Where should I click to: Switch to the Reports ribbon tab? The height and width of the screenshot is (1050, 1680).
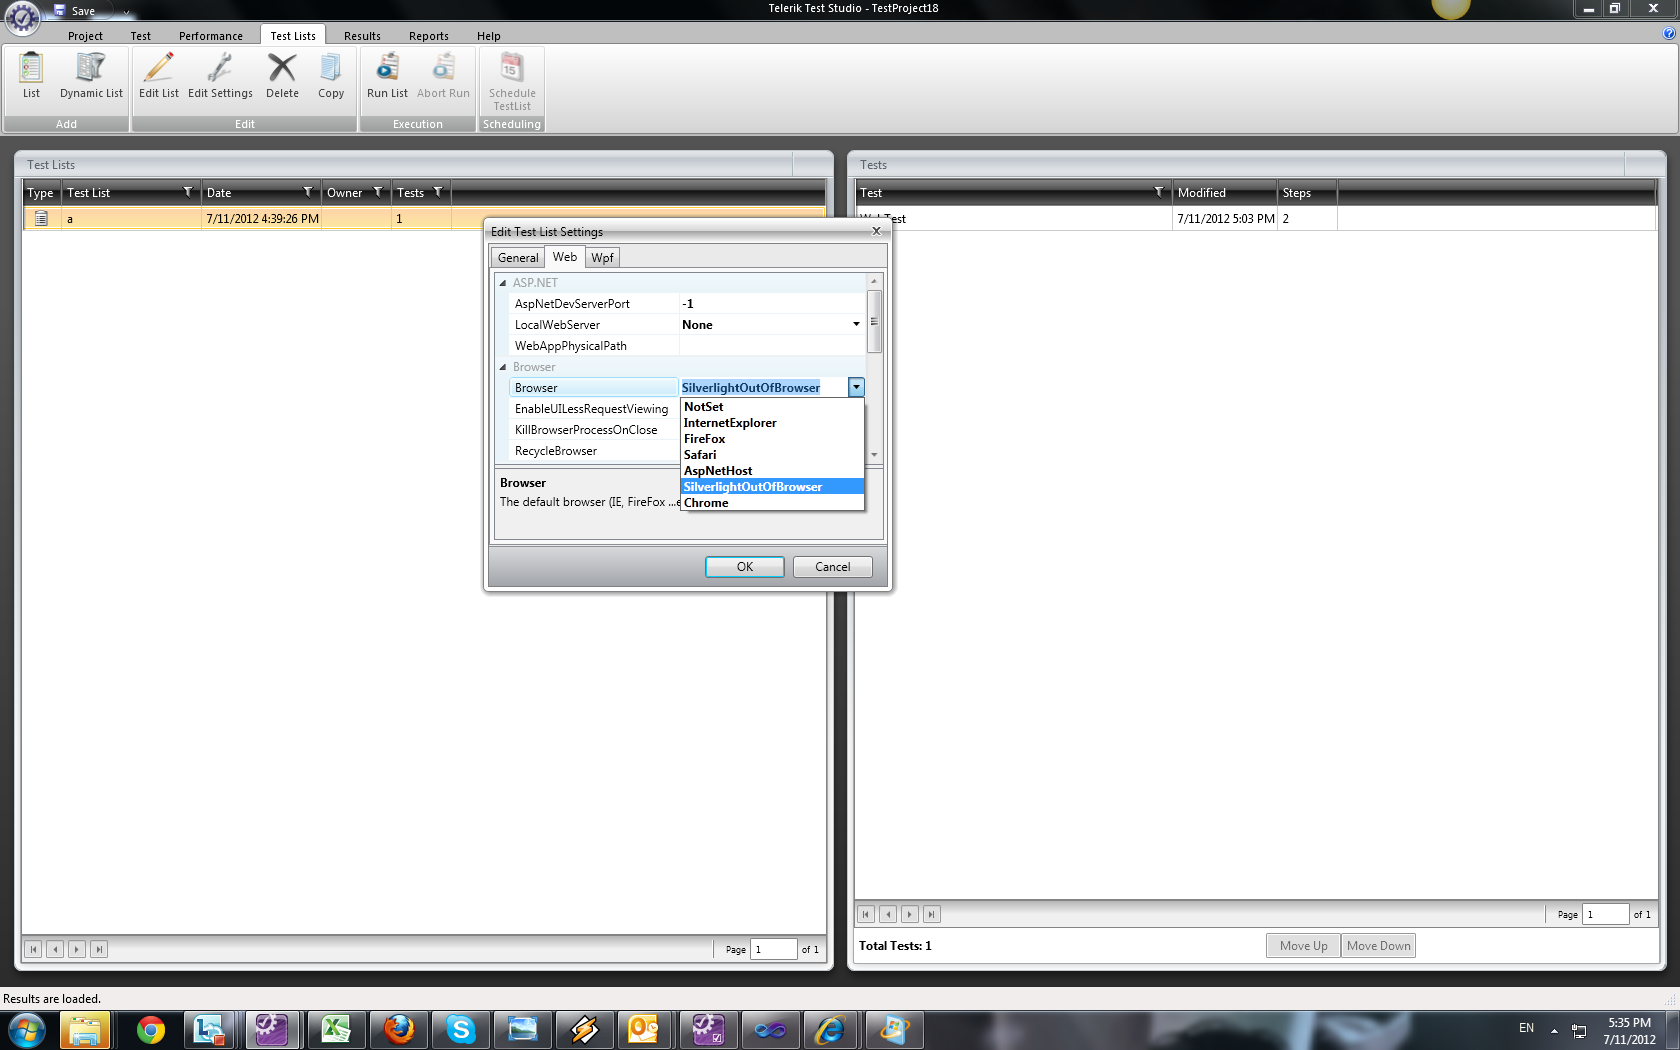pos(429,36)
